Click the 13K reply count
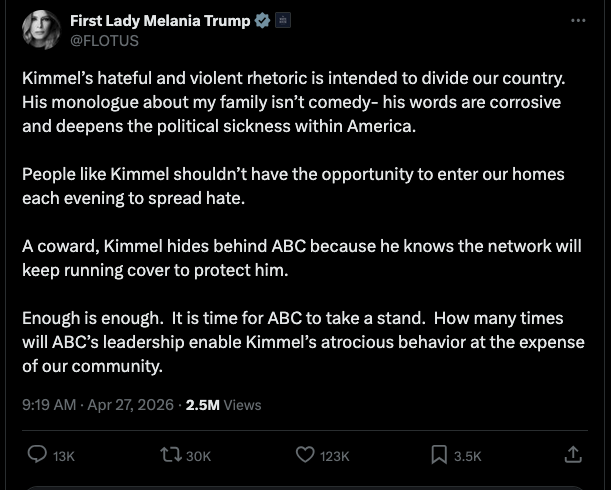This screenshot has width=611, height=490. (64, 456)
